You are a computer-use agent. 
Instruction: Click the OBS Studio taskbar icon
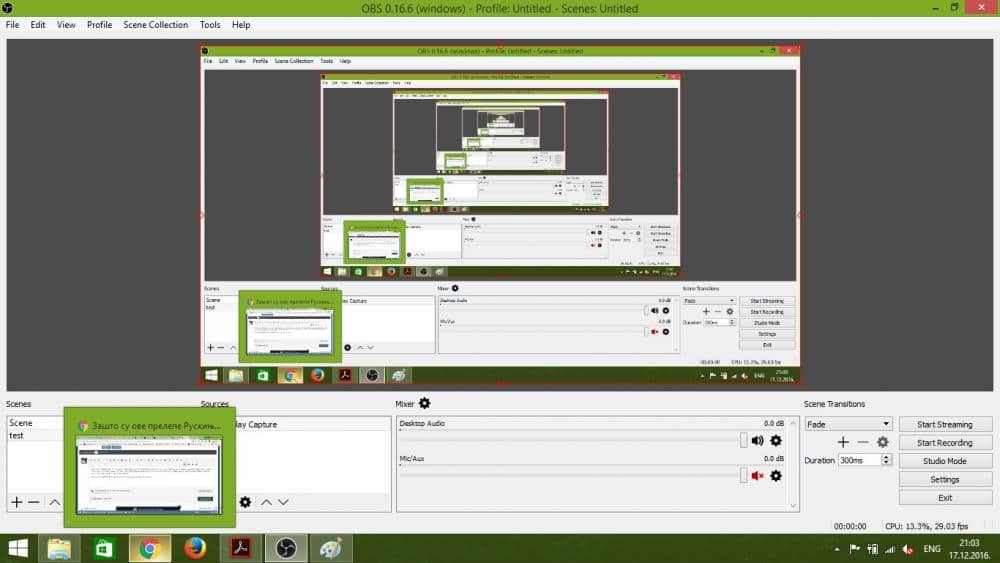coord(286,548)
